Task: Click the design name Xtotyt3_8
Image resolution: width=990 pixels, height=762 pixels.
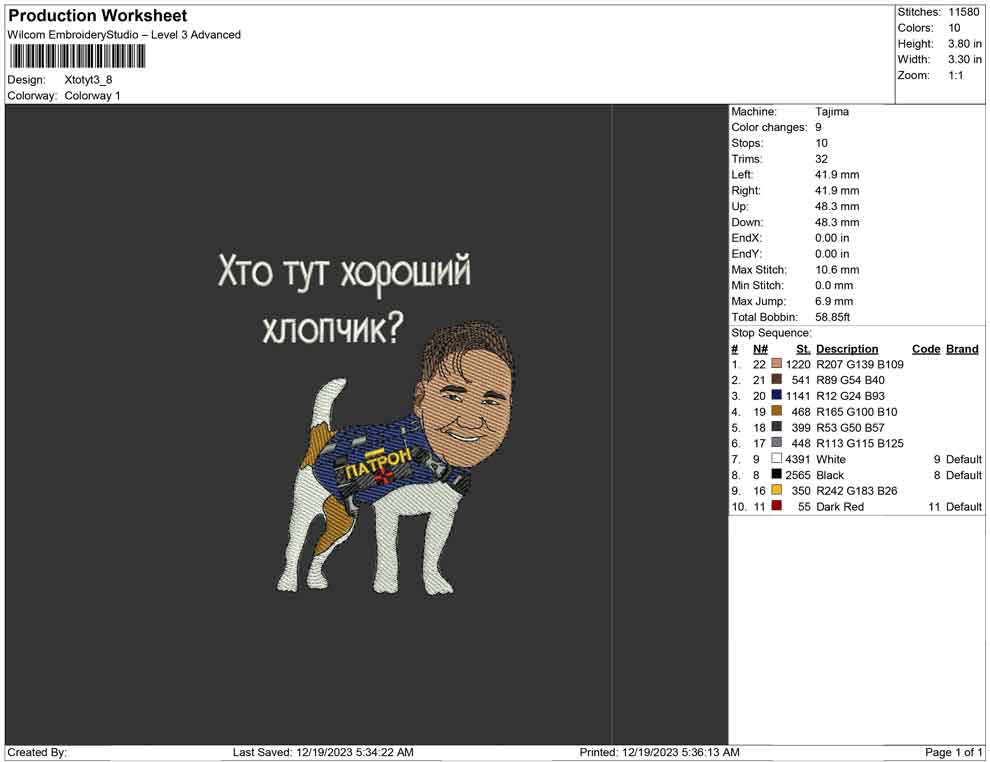Action: (88, 80)
